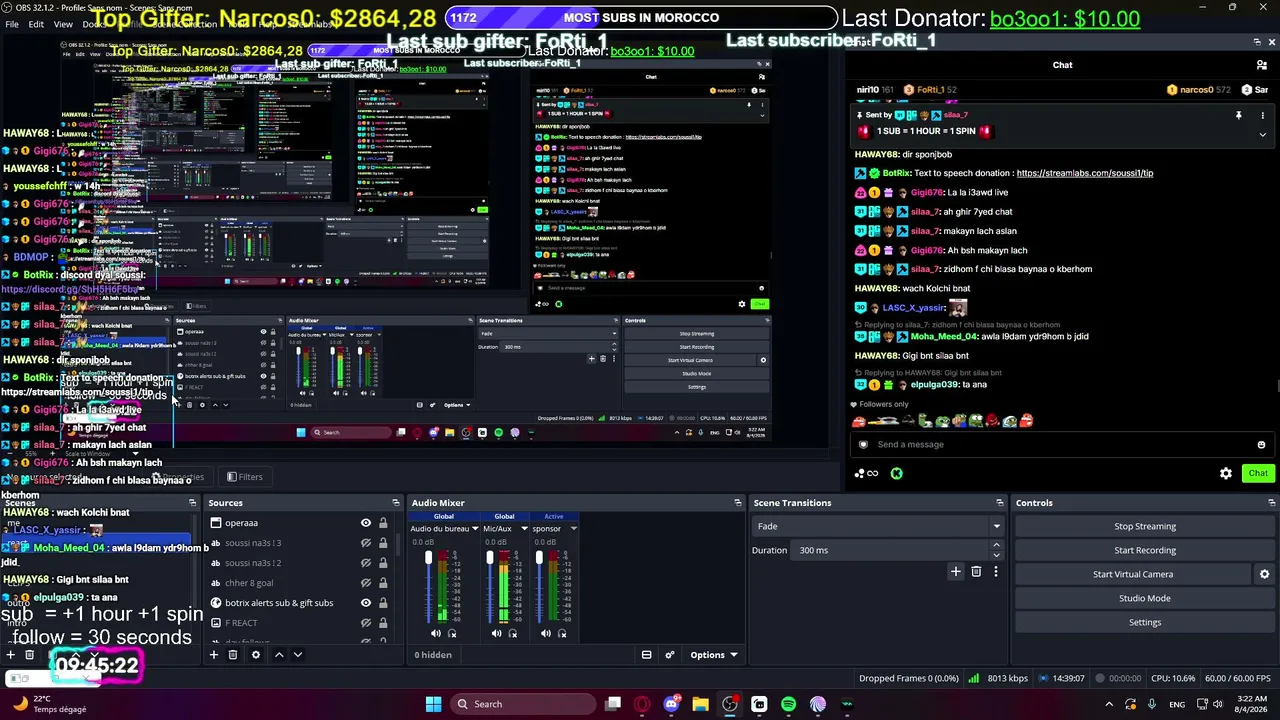Screen dimensions: 1280x720
Task: Open virtual camera settings gear icon
Action: (1264, 574)
